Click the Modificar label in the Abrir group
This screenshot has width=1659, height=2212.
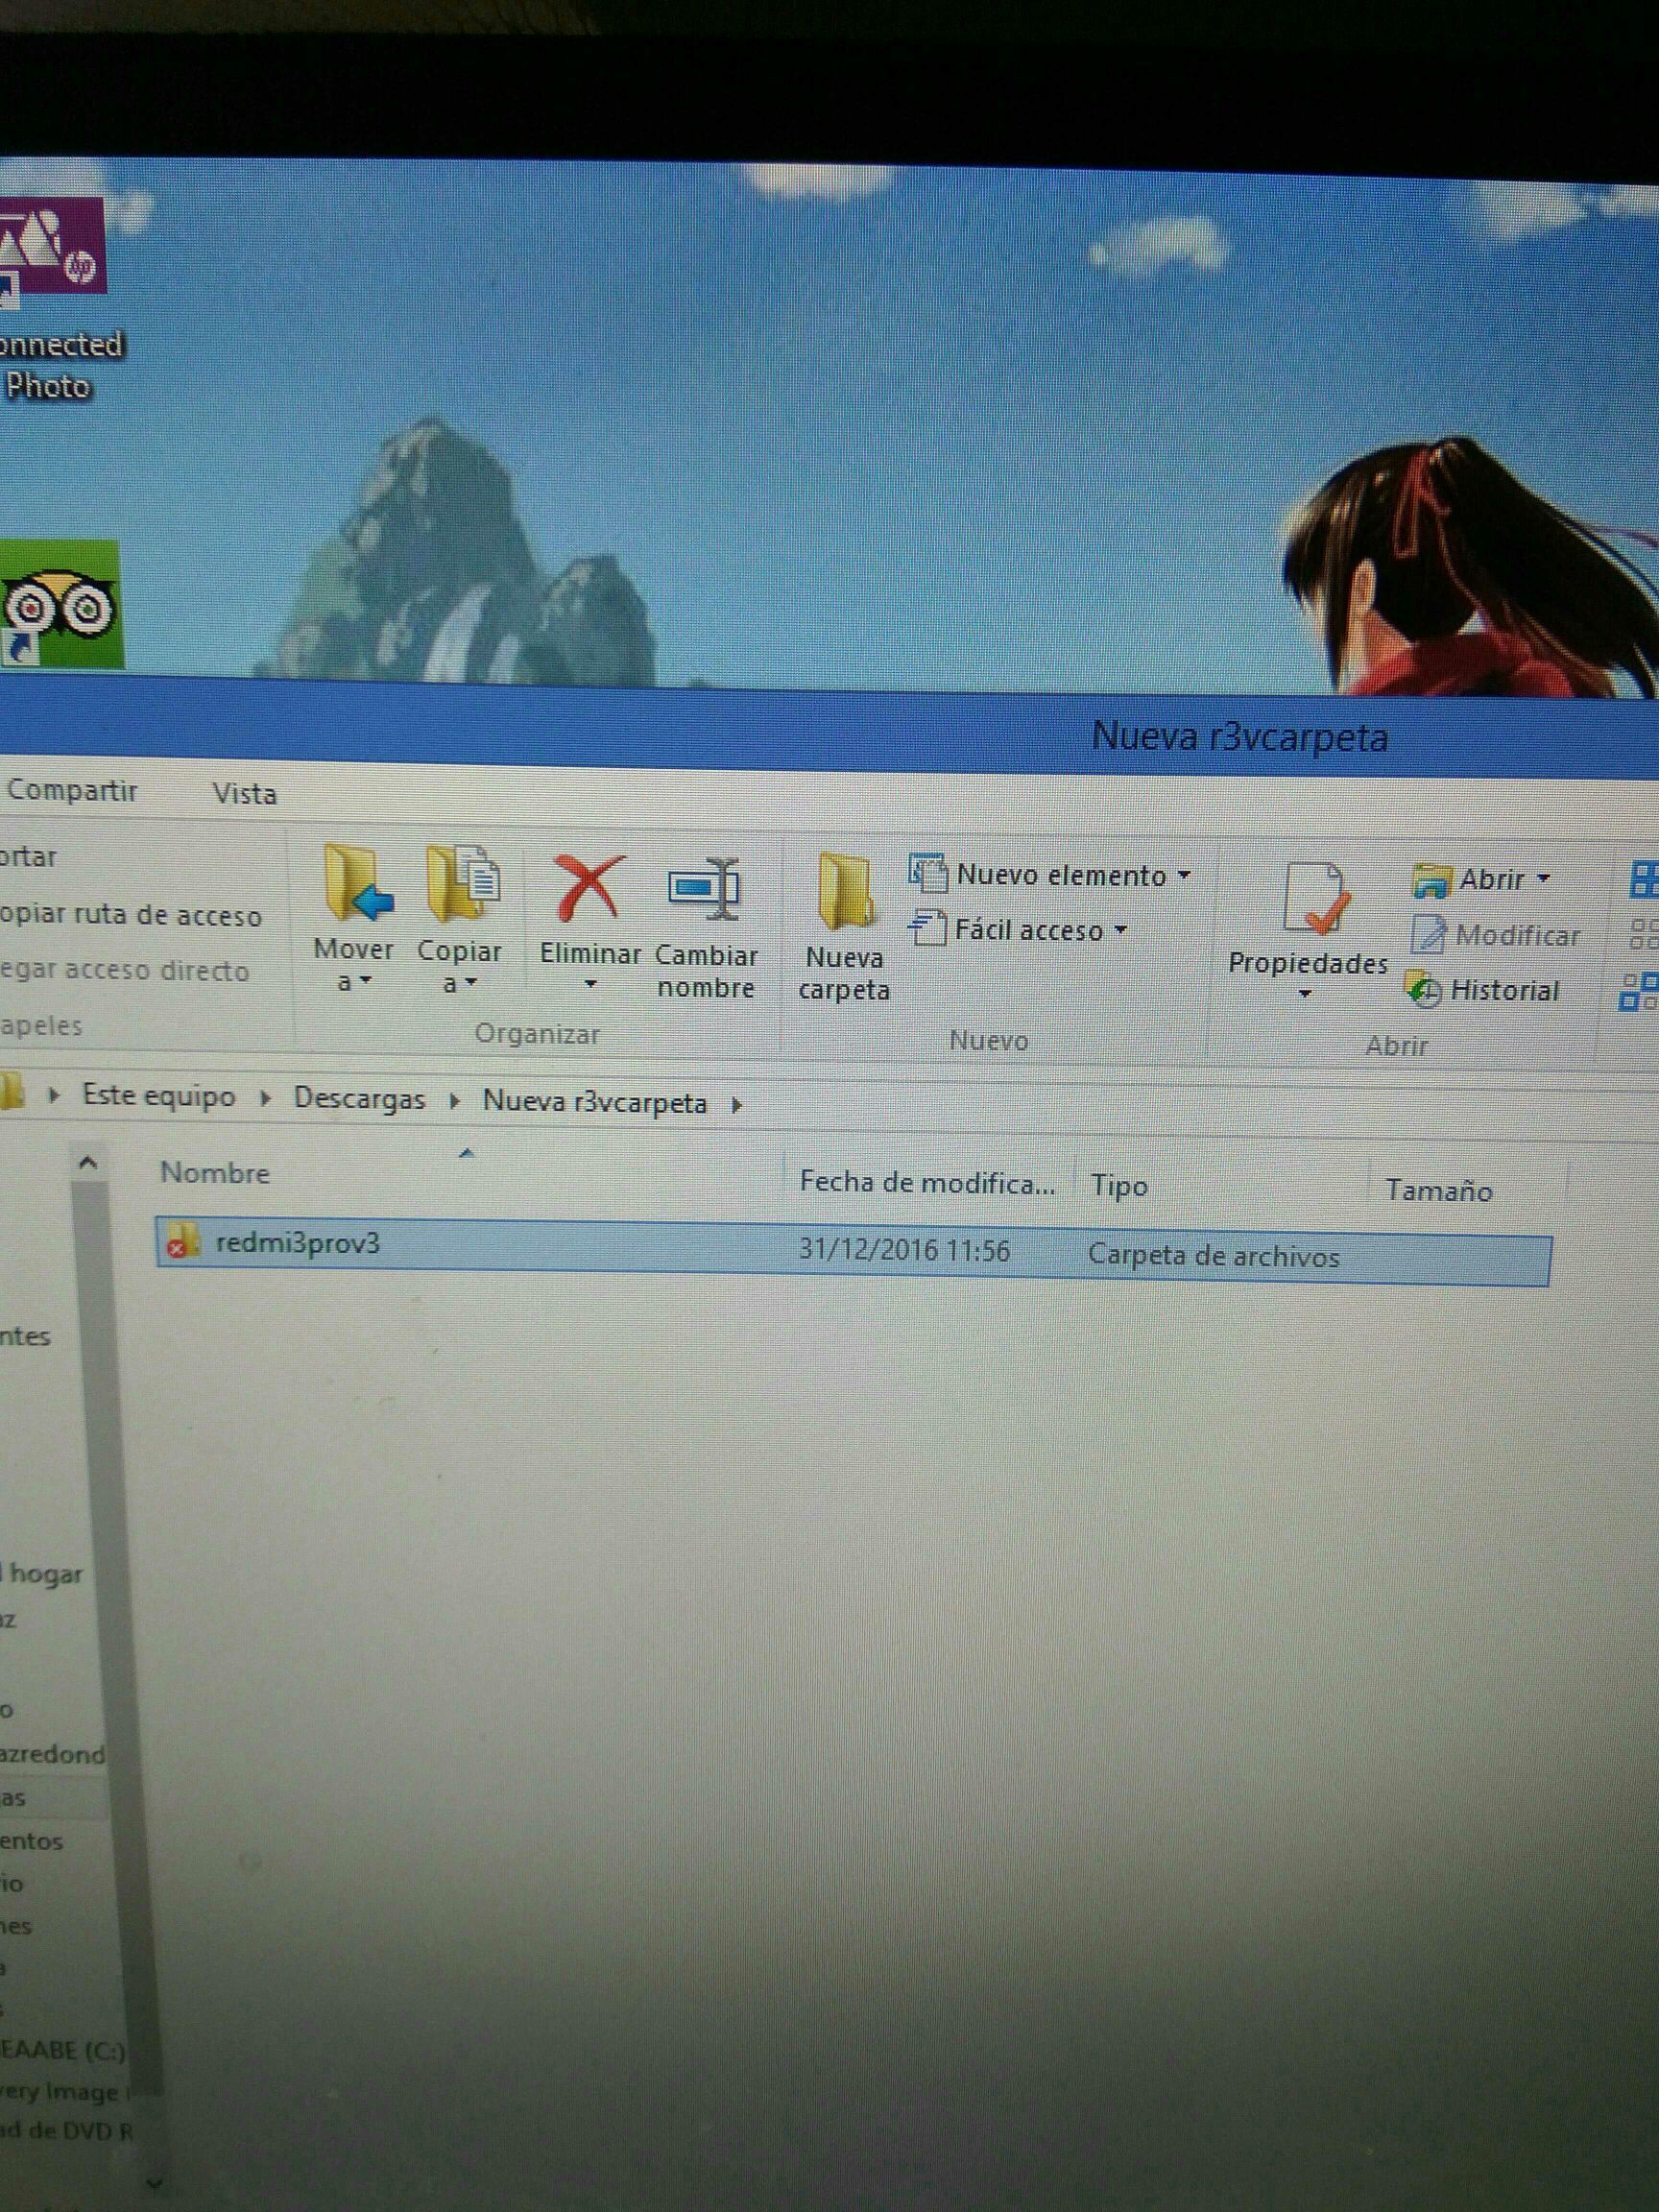(1517, 936)
